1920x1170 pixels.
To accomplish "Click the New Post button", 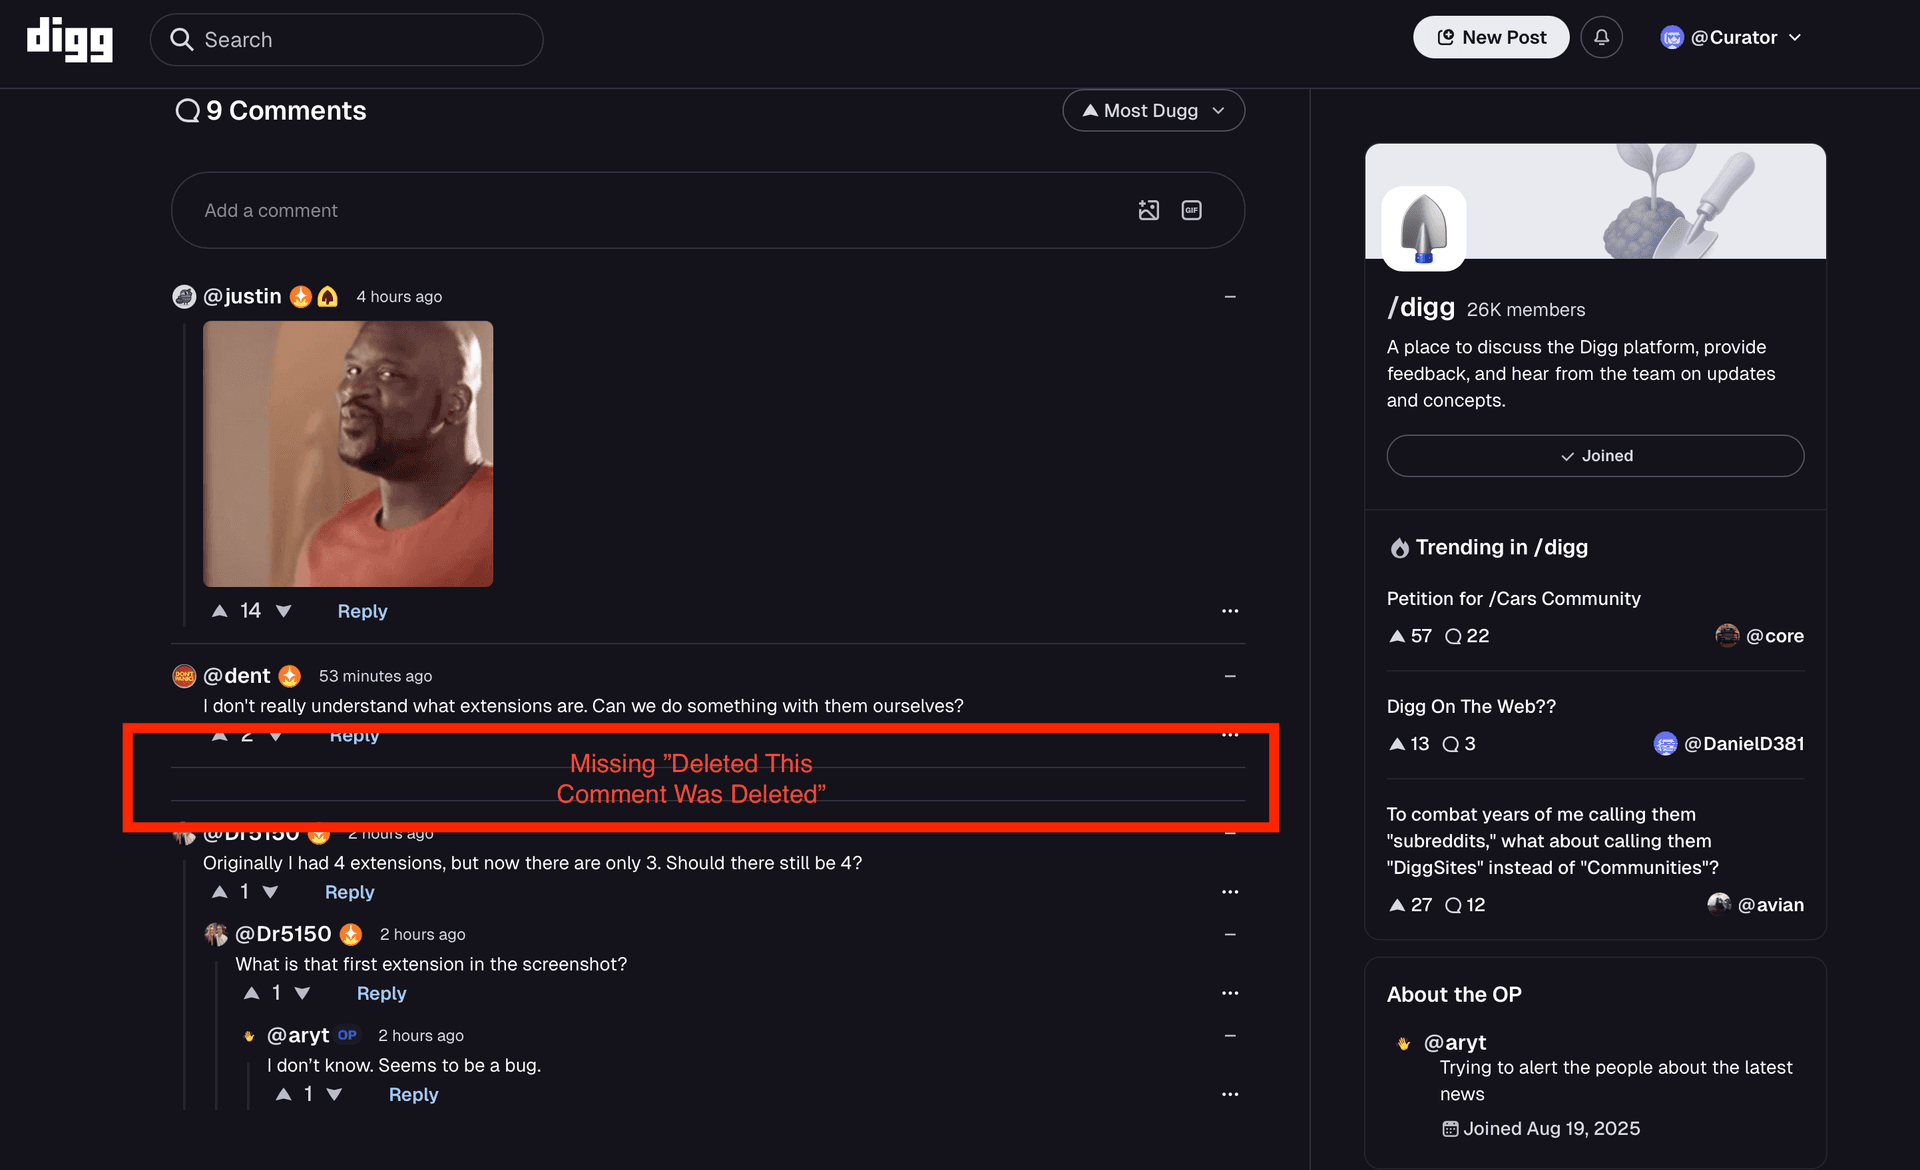I will pos(1490,37).
